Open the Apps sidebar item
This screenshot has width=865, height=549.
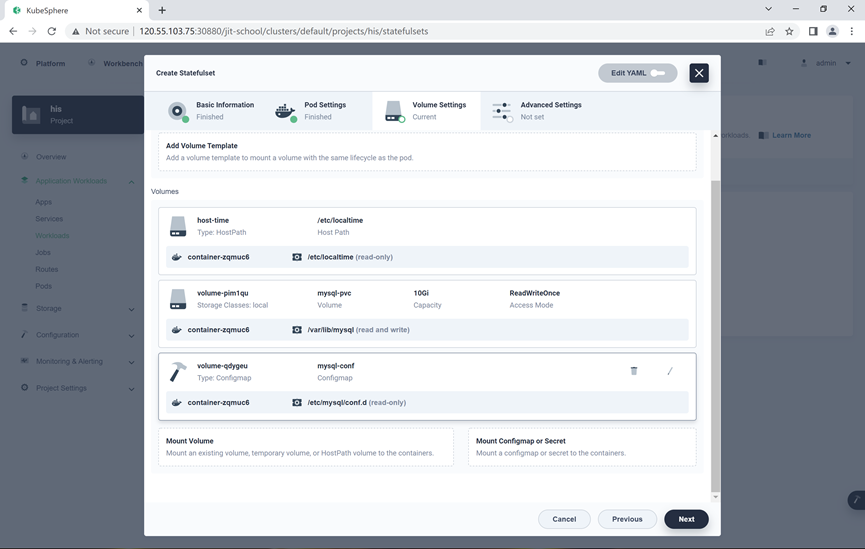[x=44, y=202]
